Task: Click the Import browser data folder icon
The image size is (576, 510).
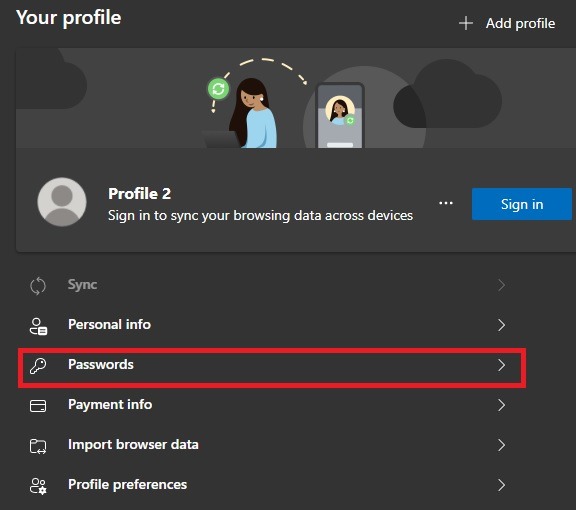Action: [38, 446]
